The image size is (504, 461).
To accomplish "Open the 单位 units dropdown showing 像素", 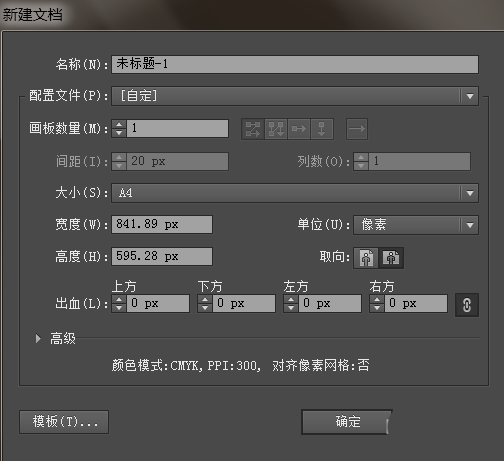I will pos(416,225).
